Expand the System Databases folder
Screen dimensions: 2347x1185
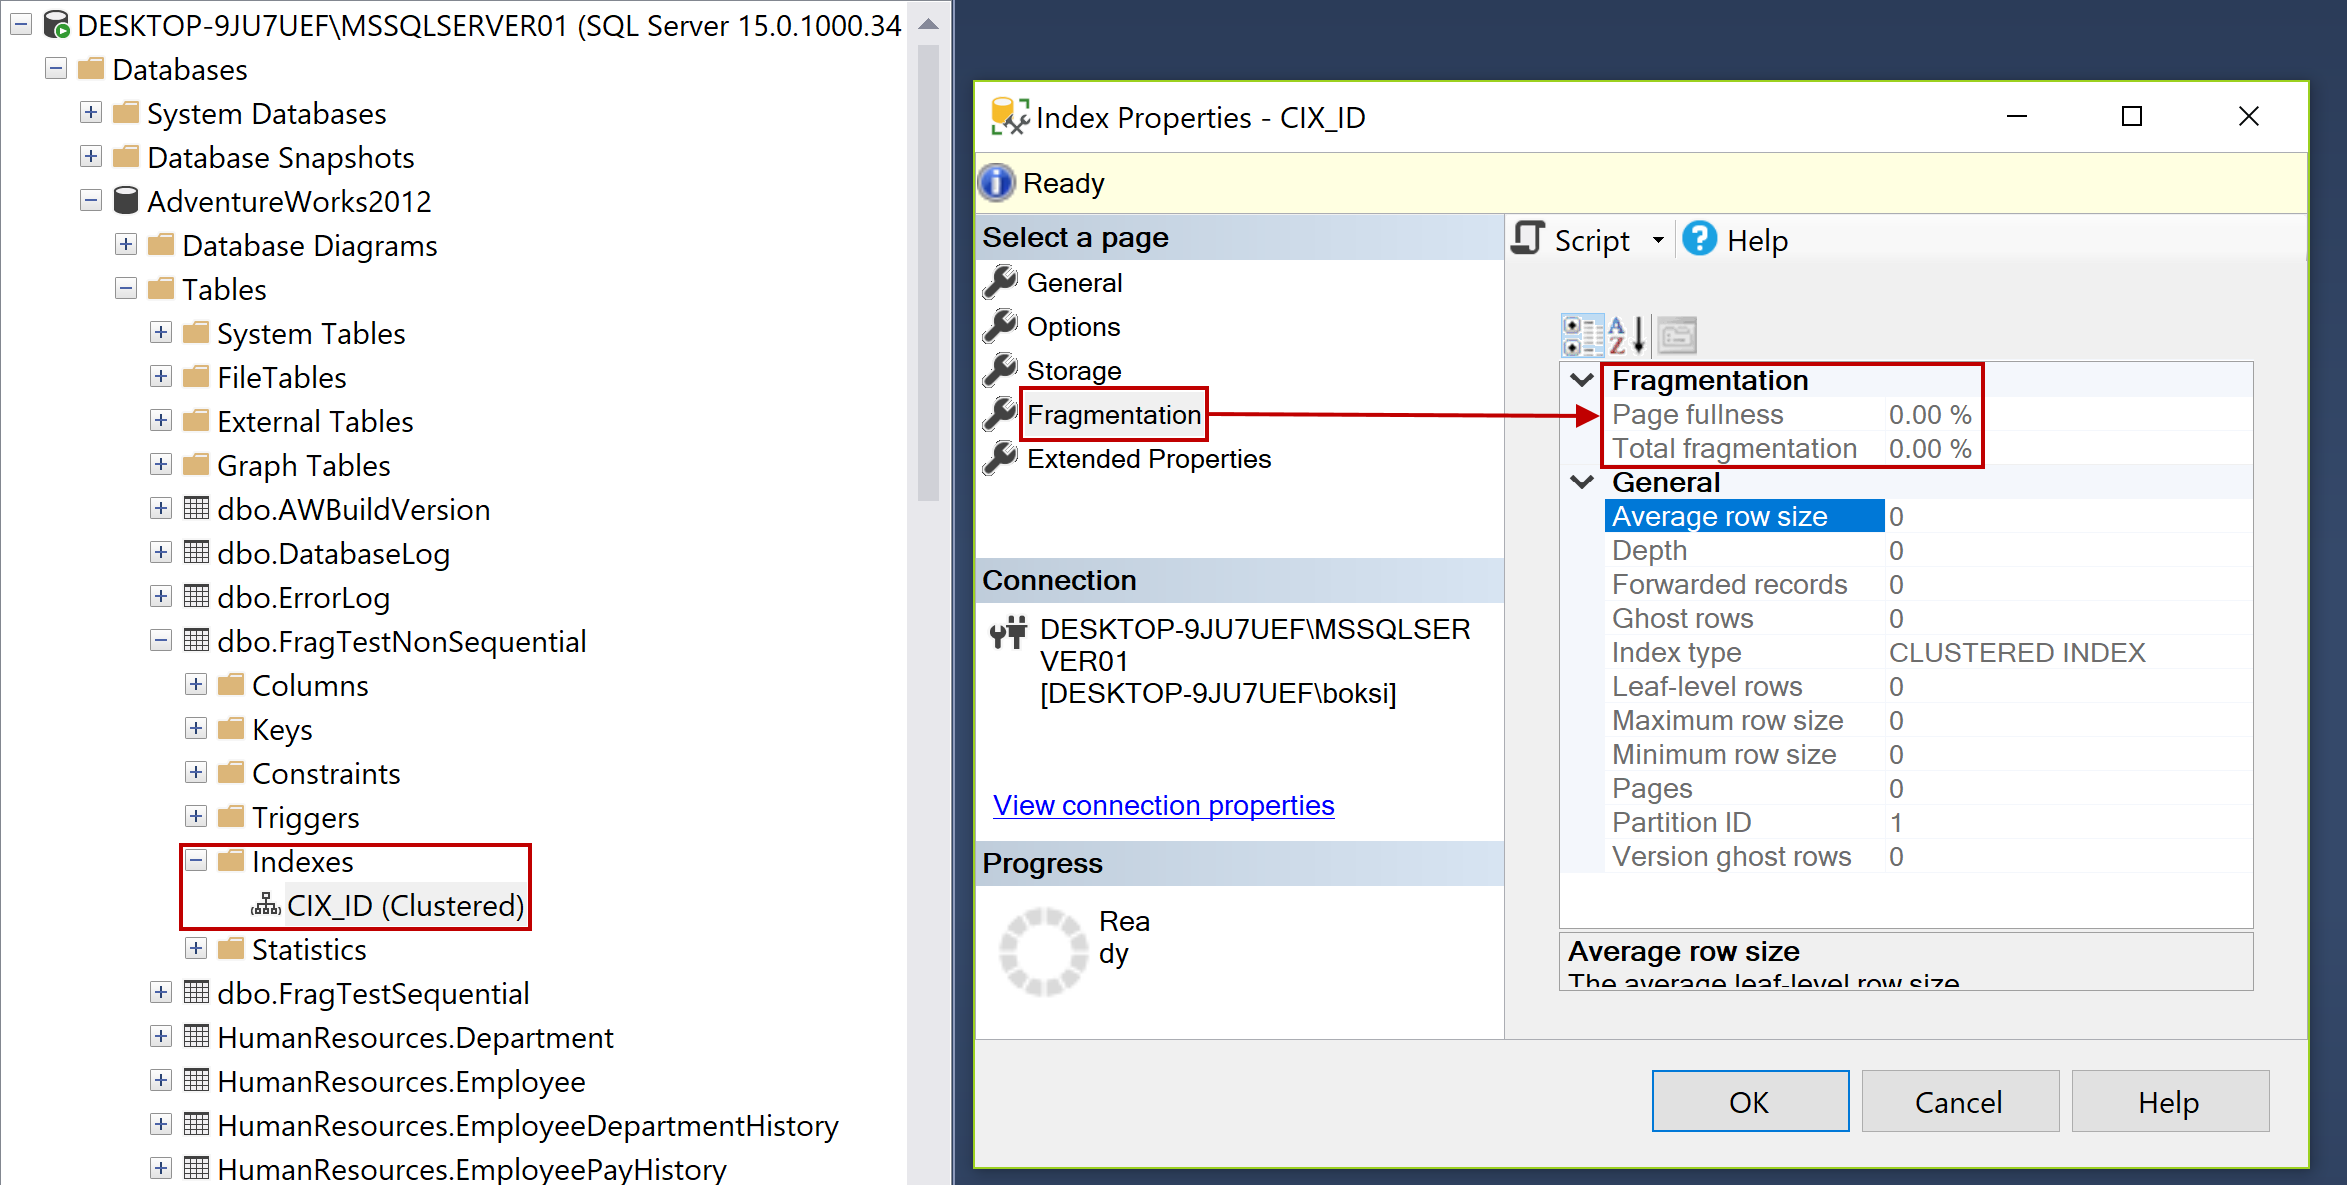(x=91, y=113)
